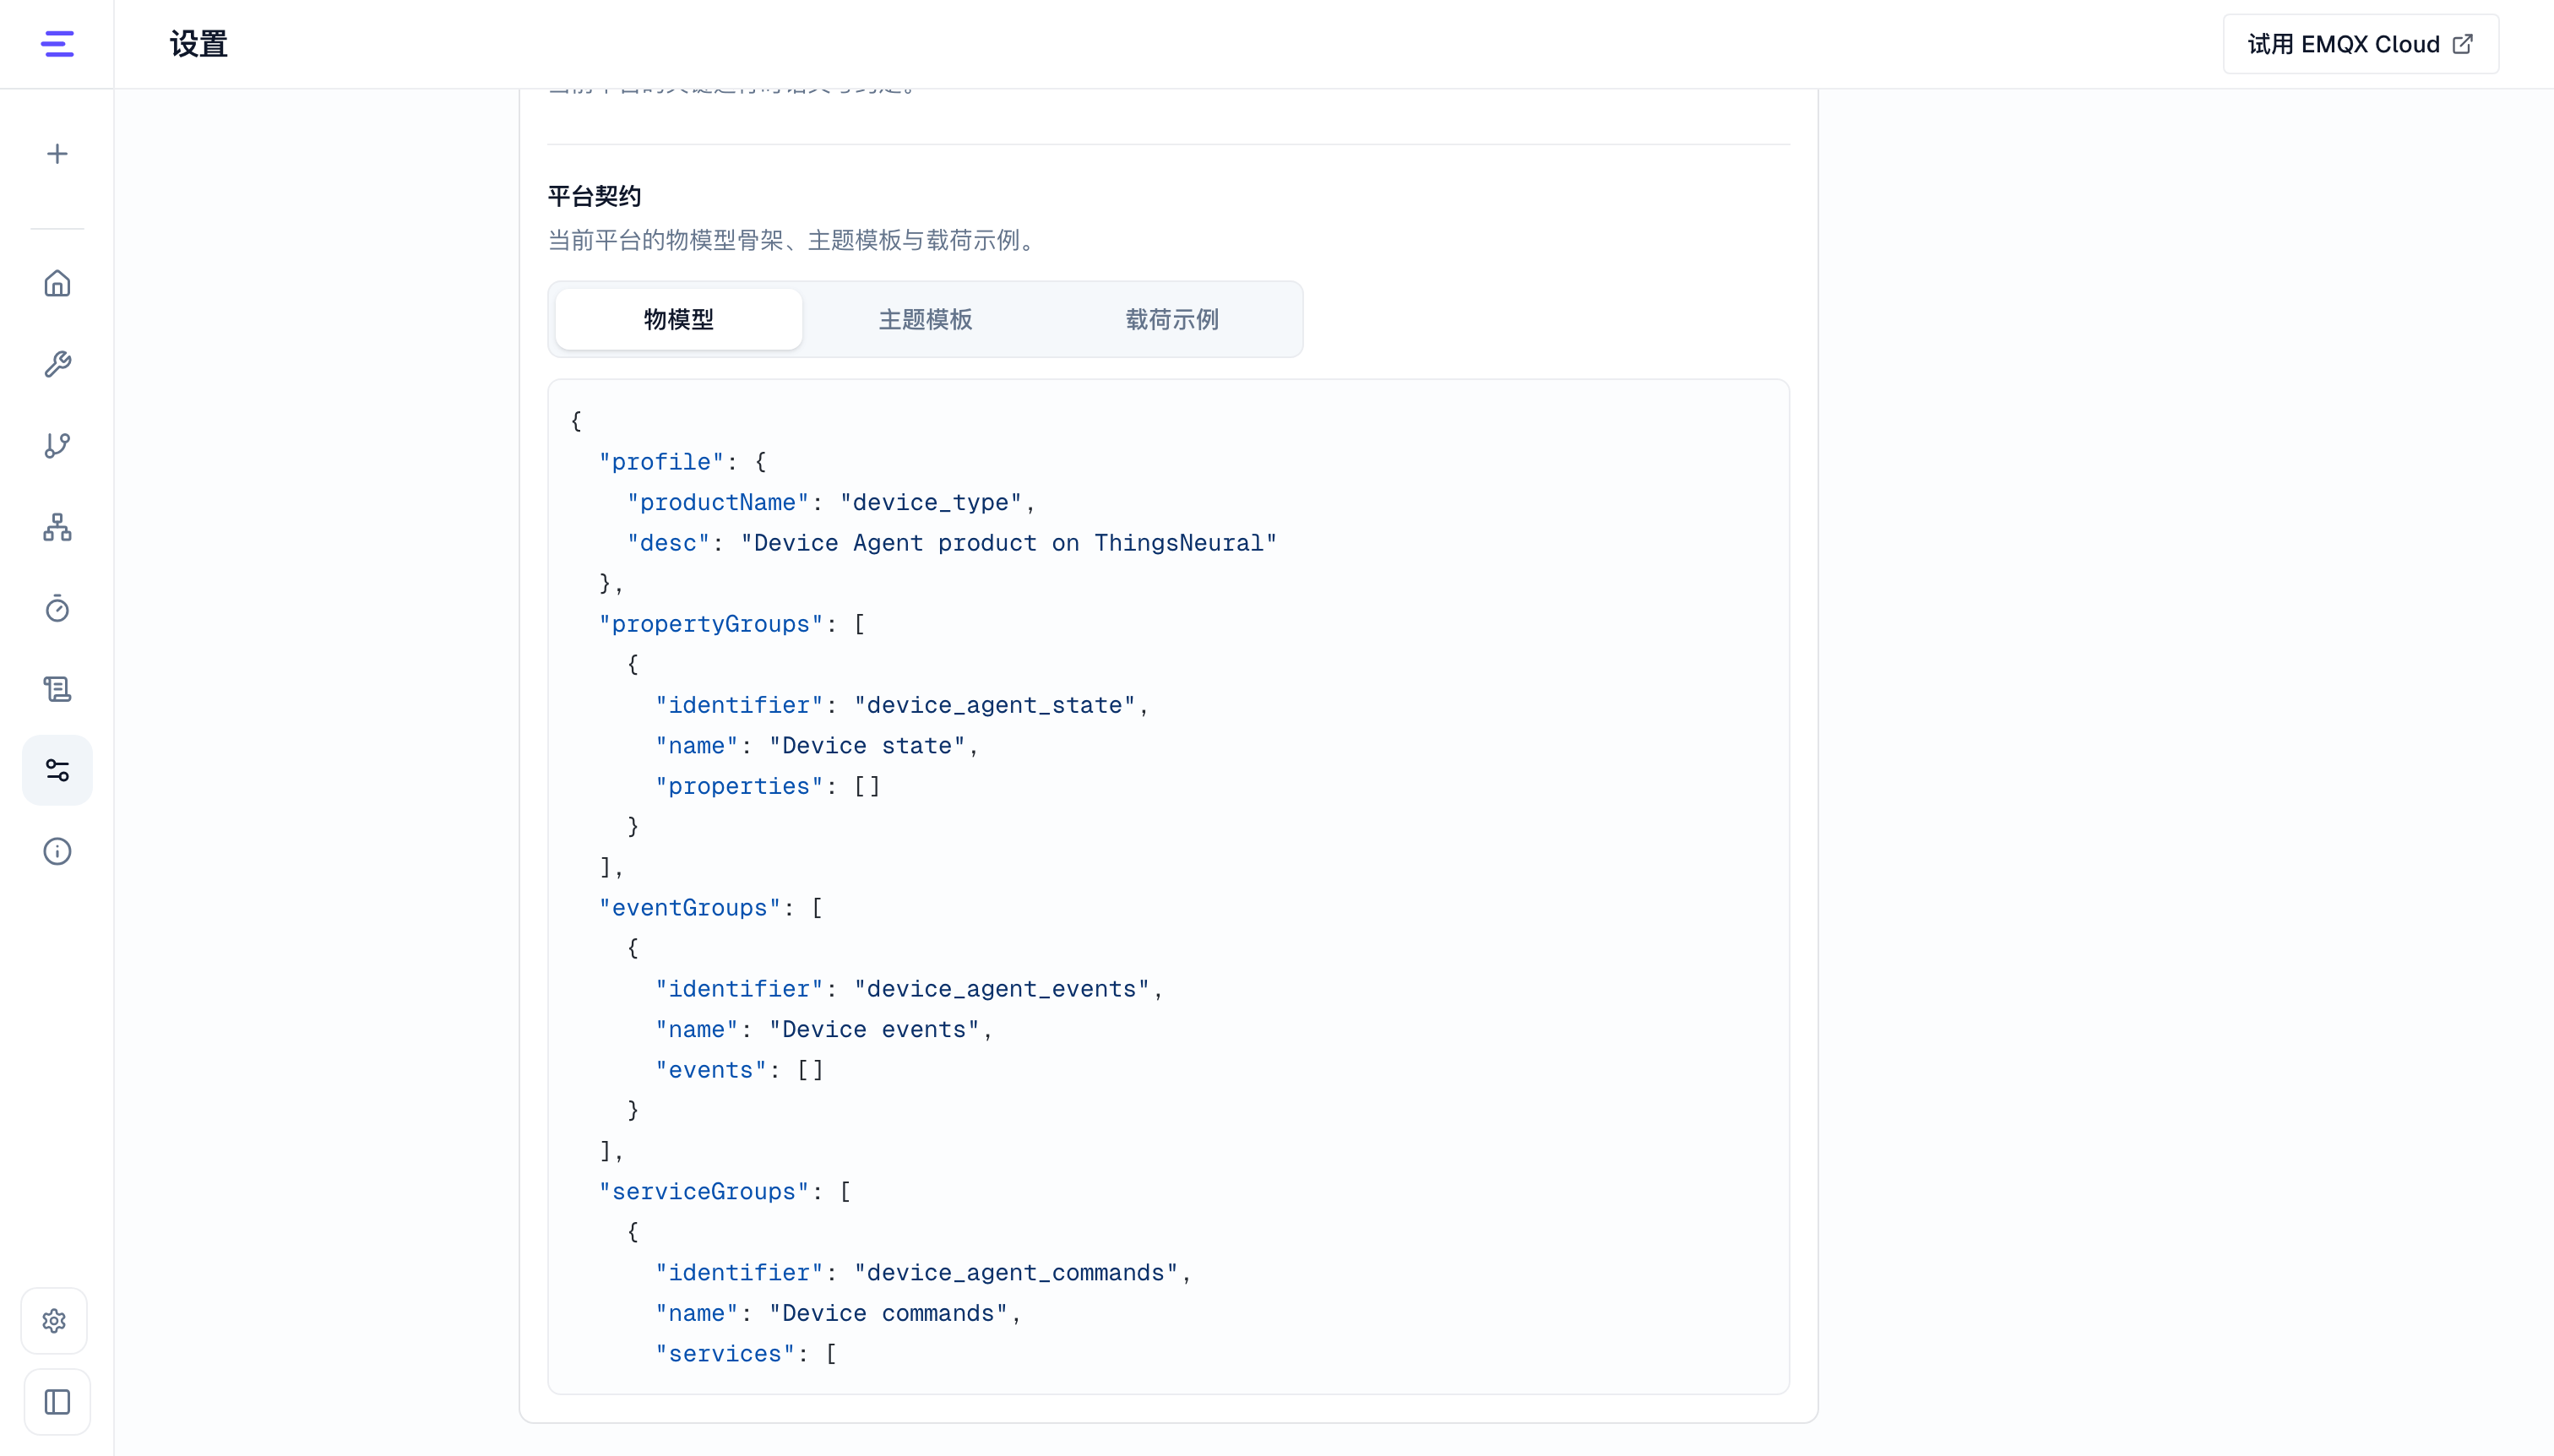Click "device_agent_events" value
The width and height of the screenshot is (2554, 1456).
point(1001,989)
